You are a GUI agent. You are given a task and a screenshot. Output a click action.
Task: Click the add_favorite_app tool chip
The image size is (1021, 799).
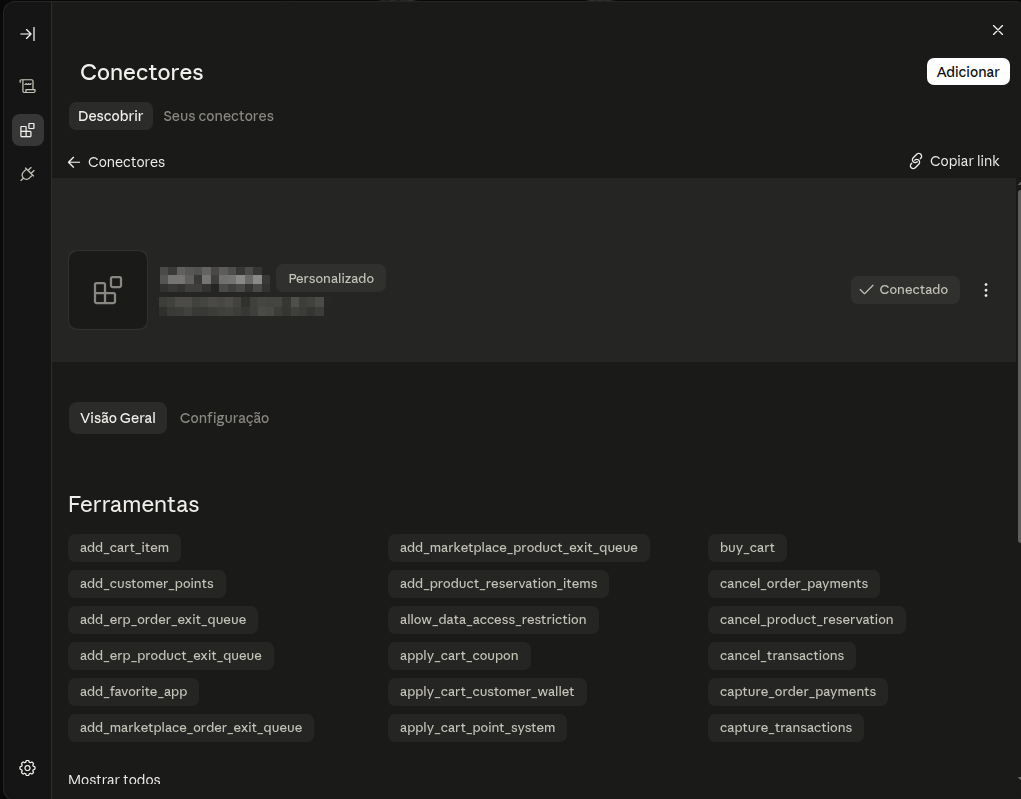[133, 692]
